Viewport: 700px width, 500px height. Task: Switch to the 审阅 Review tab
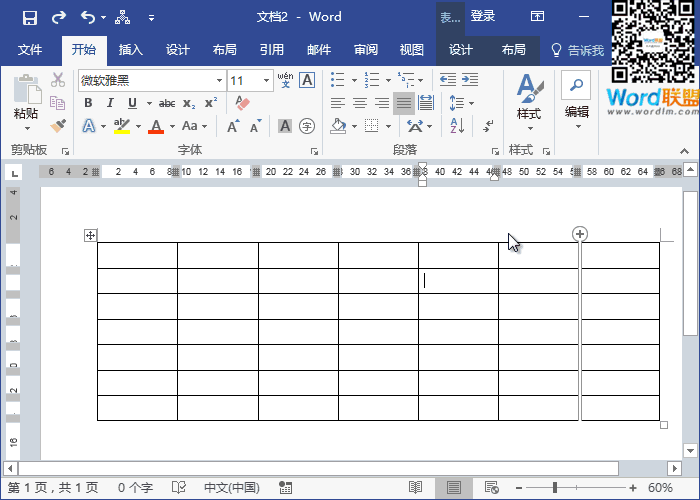(x=366, y=50)
